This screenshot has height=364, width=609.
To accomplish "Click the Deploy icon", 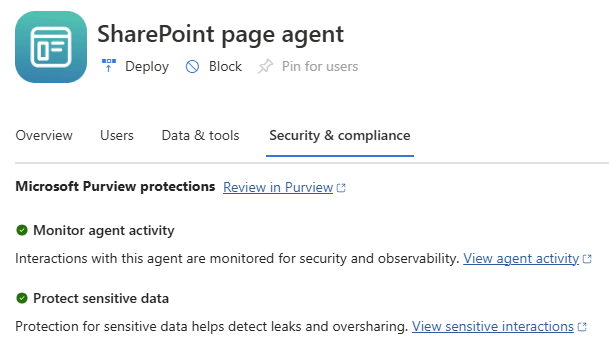I will click(x=109, y=66).
